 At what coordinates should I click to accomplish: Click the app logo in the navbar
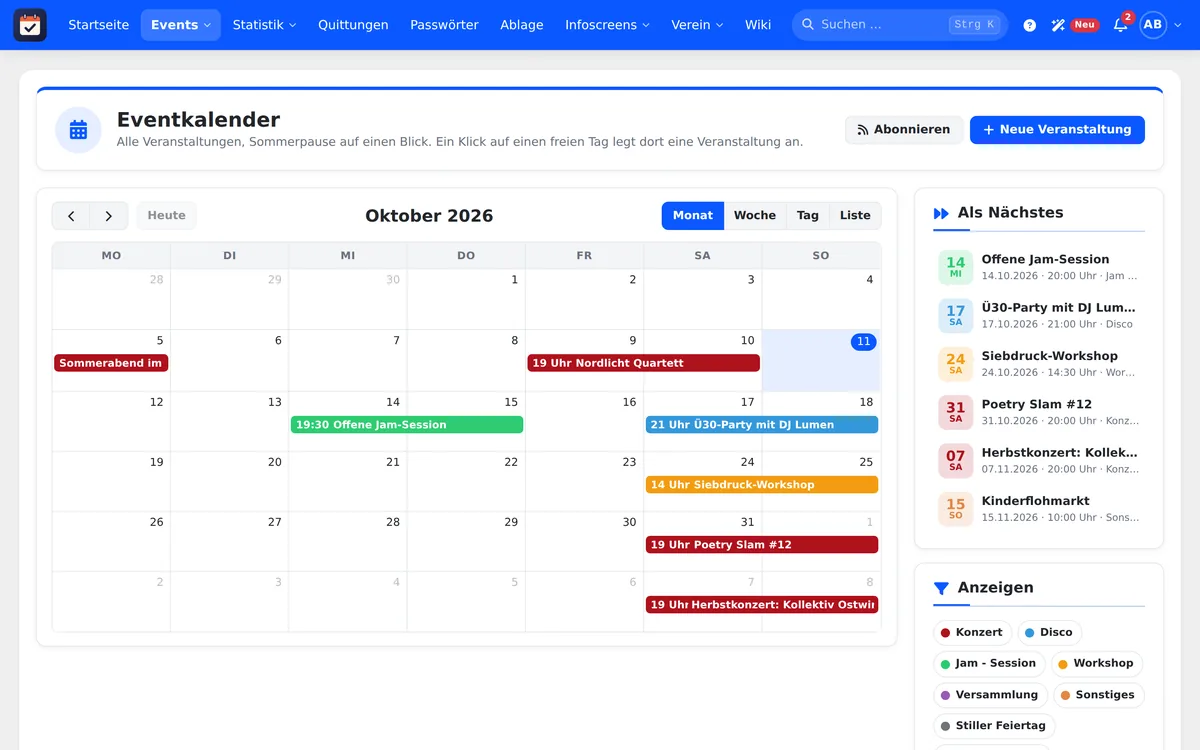coord(30,25)
